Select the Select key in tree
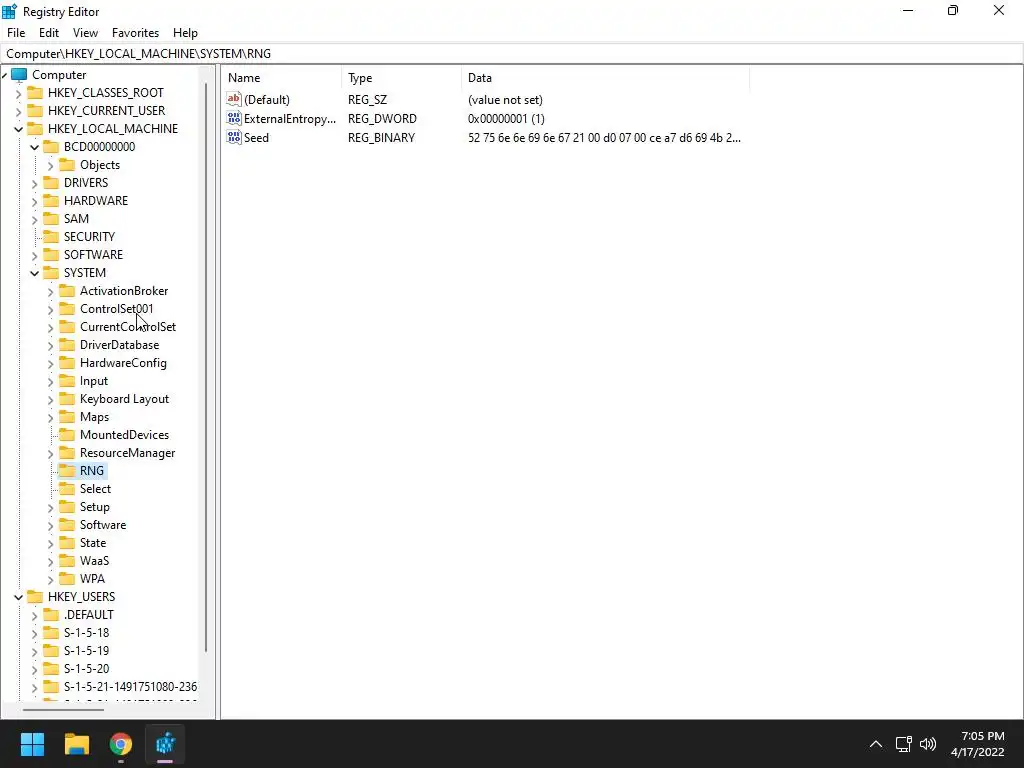 [x=95, y=488]
